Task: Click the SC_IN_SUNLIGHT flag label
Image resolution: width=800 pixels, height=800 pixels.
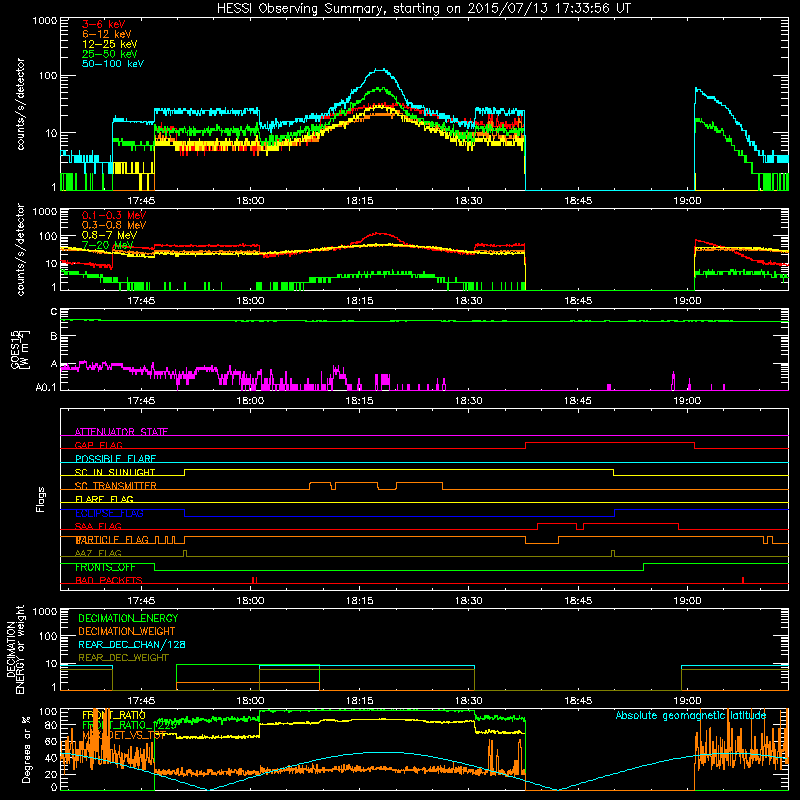Action: (x=115, y=472)
